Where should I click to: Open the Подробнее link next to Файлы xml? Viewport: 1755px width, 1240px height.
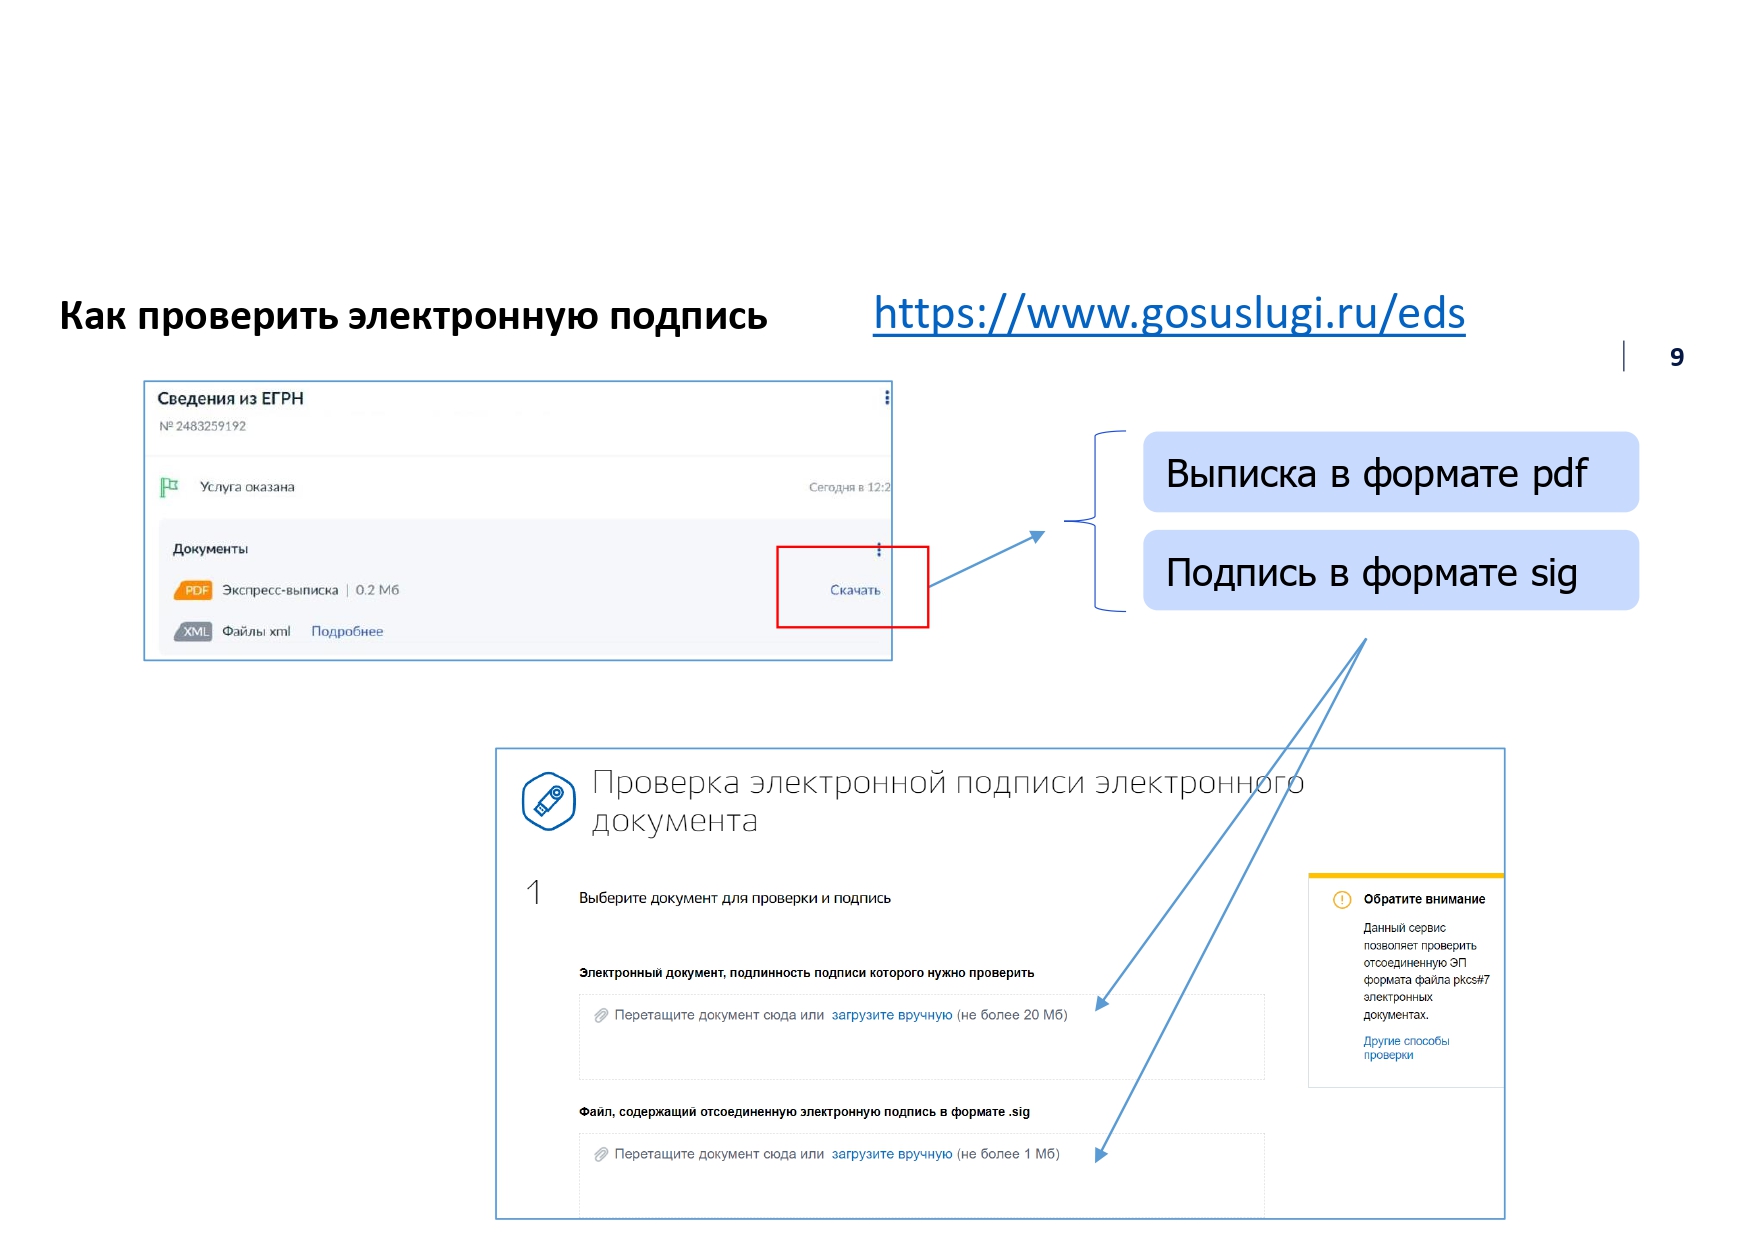347,631
